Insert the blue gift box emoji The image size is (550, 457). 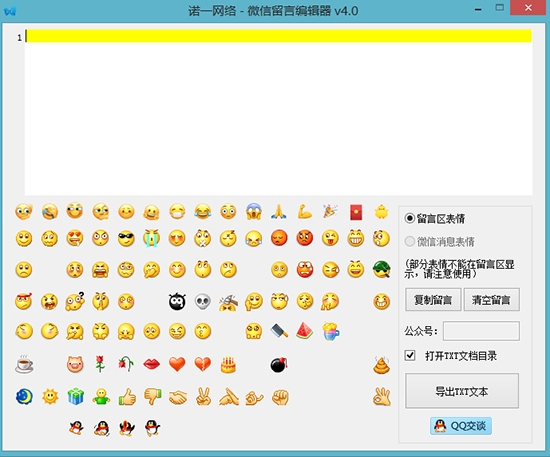click(75, 397)
